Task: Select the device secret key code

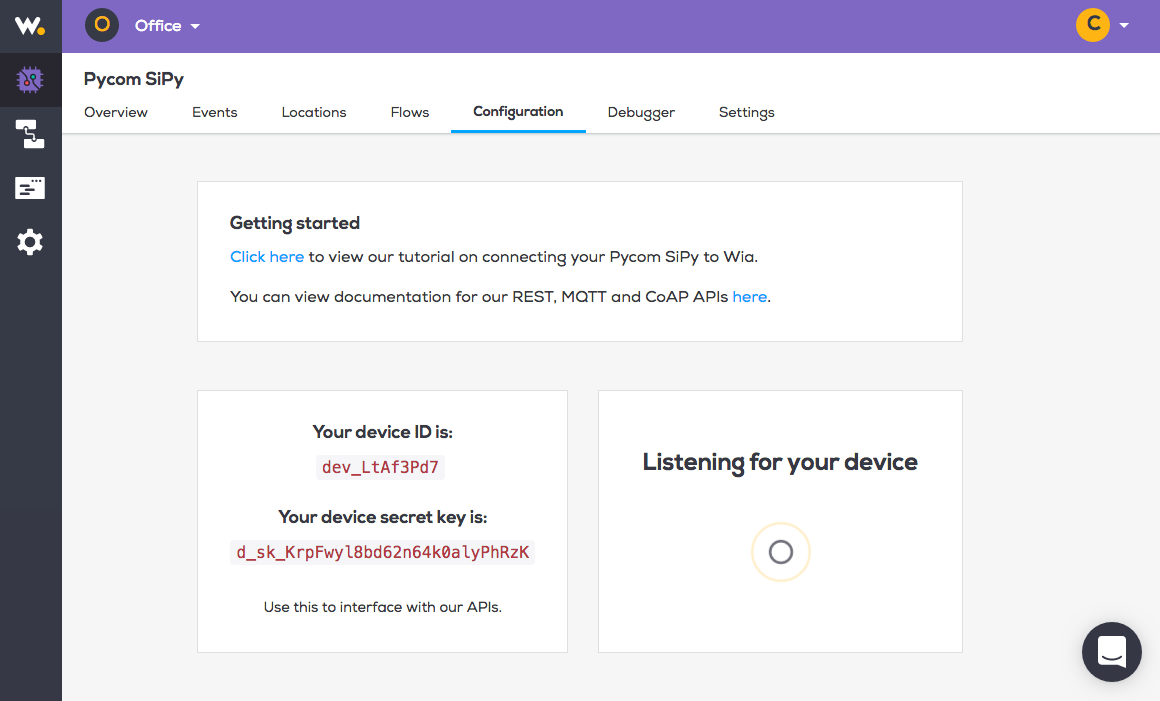Action: 382,552
